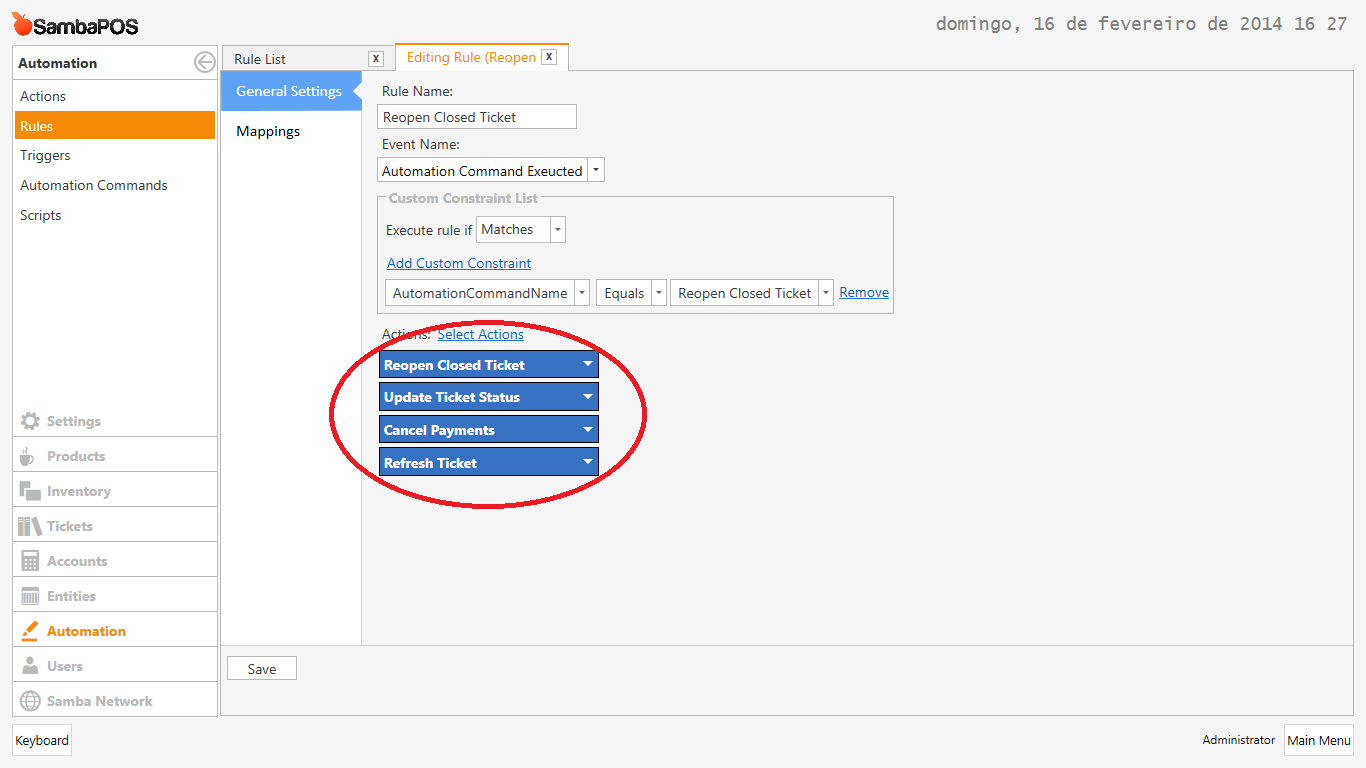Switch to the Mappings section
1366x768 pixels.
pos(268,131)
